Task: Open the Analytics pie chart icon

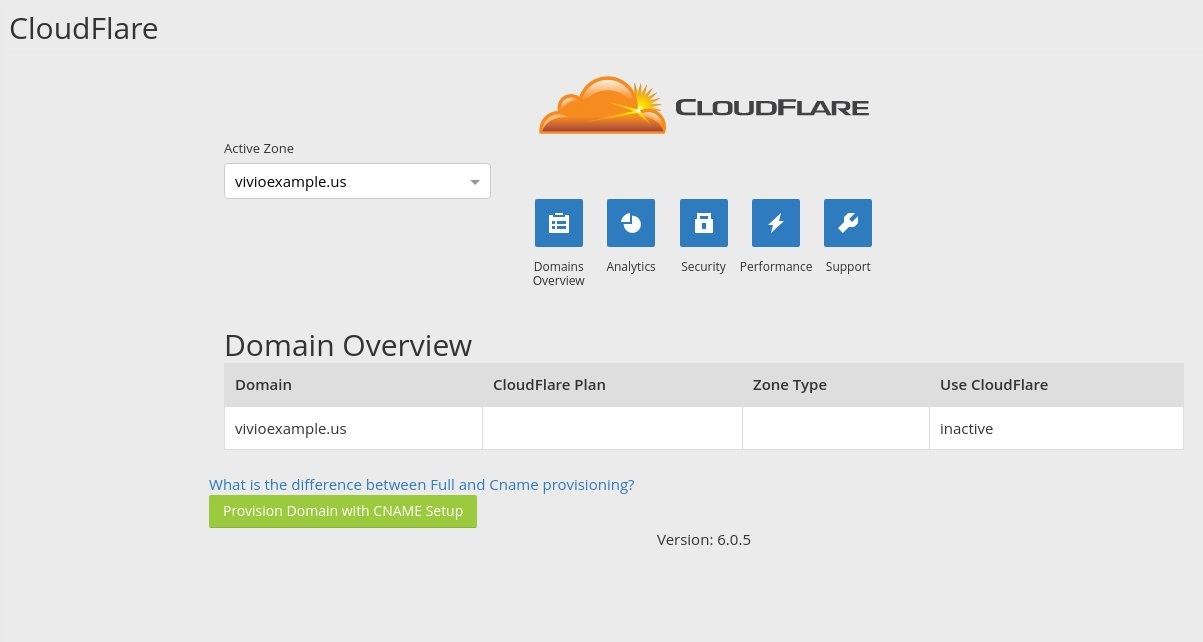Action: pyautogui.click(x=631, y=223)
